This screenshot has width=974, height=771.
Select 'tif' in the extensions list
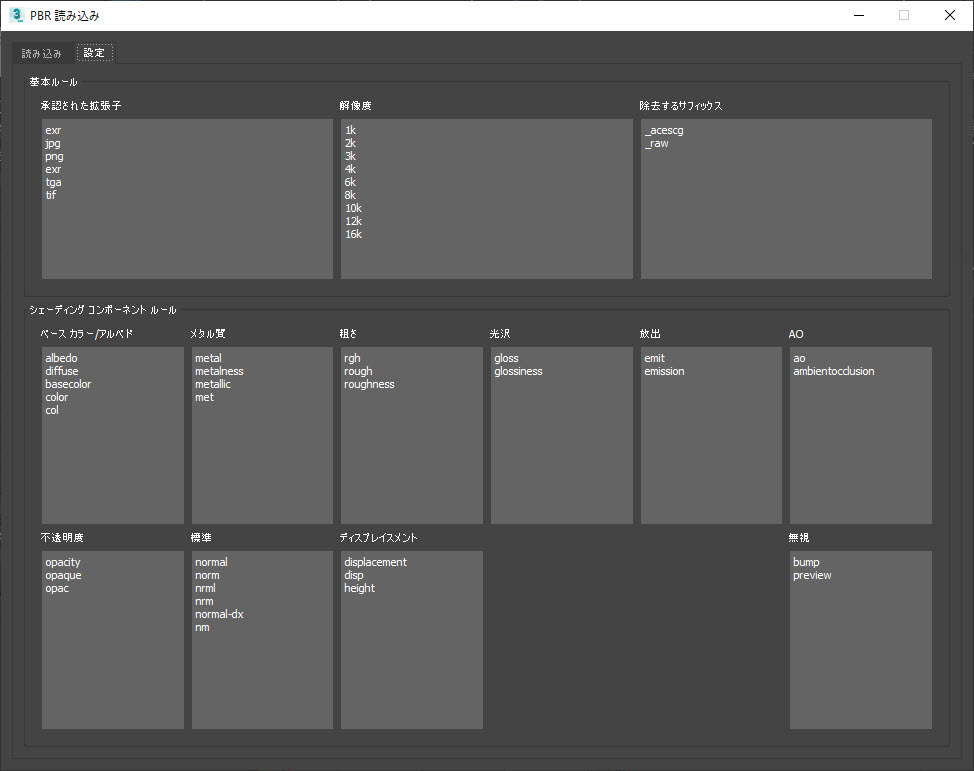[x=50, y=195]
